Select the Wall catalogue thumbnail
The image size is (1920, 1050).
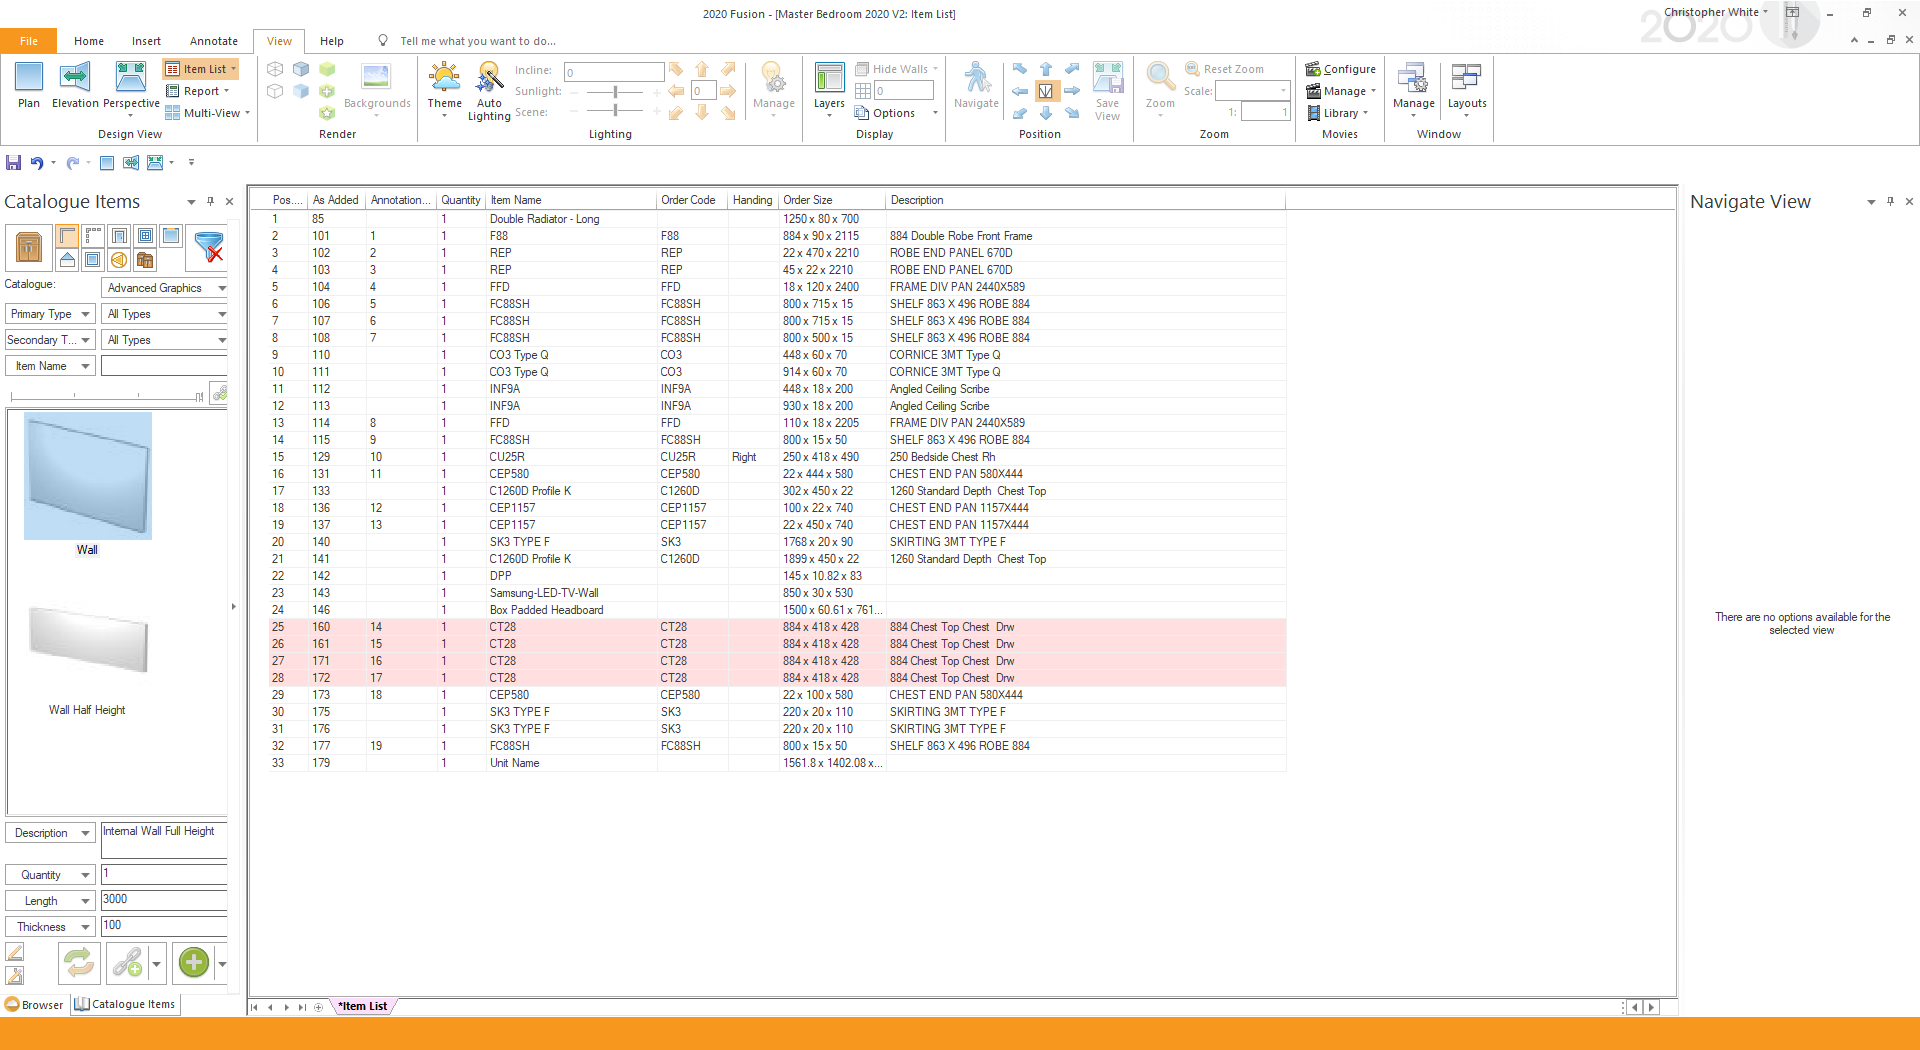[x=88, y=476]
